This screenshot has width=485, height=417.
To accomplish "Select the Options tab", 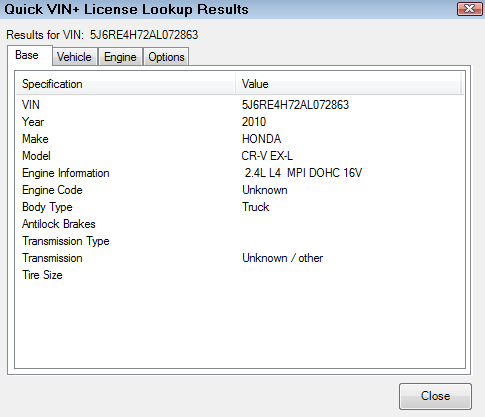I will click(x=166, y=57).
